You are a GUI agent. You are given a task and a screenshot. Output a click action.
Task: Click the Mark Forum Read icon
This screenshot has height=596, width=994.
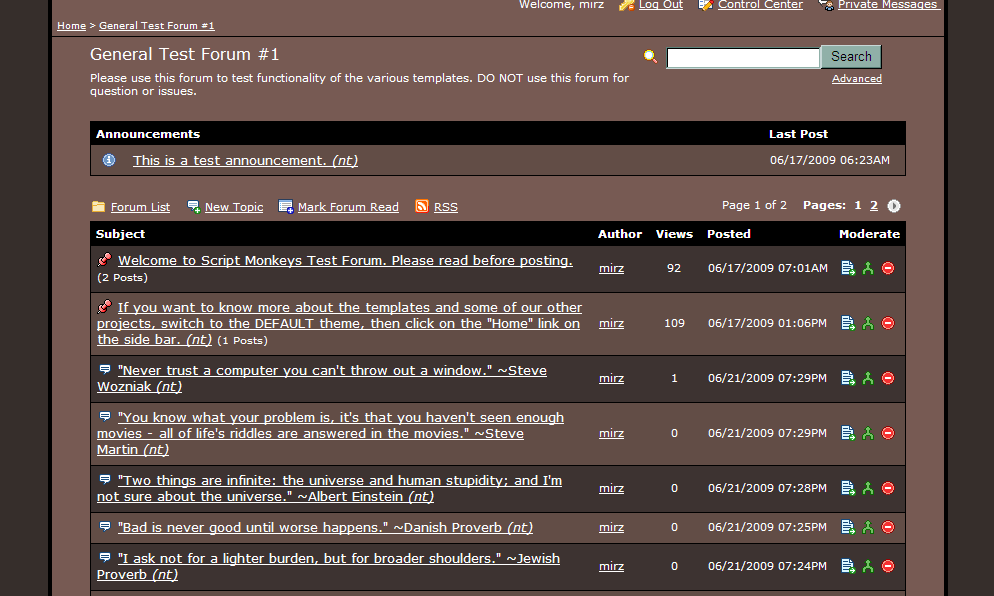(x=286, y=207)
